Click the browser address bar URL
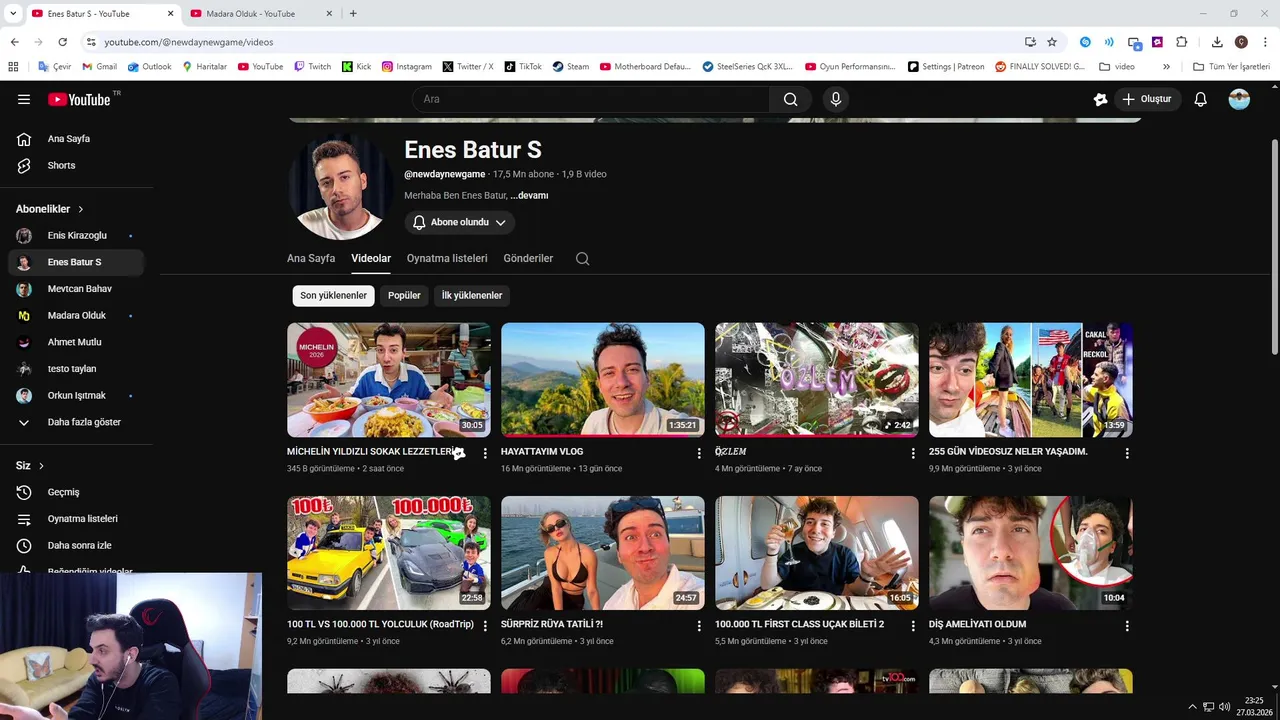This screenshot has height=720, width=1280. [x=188, y=42]
